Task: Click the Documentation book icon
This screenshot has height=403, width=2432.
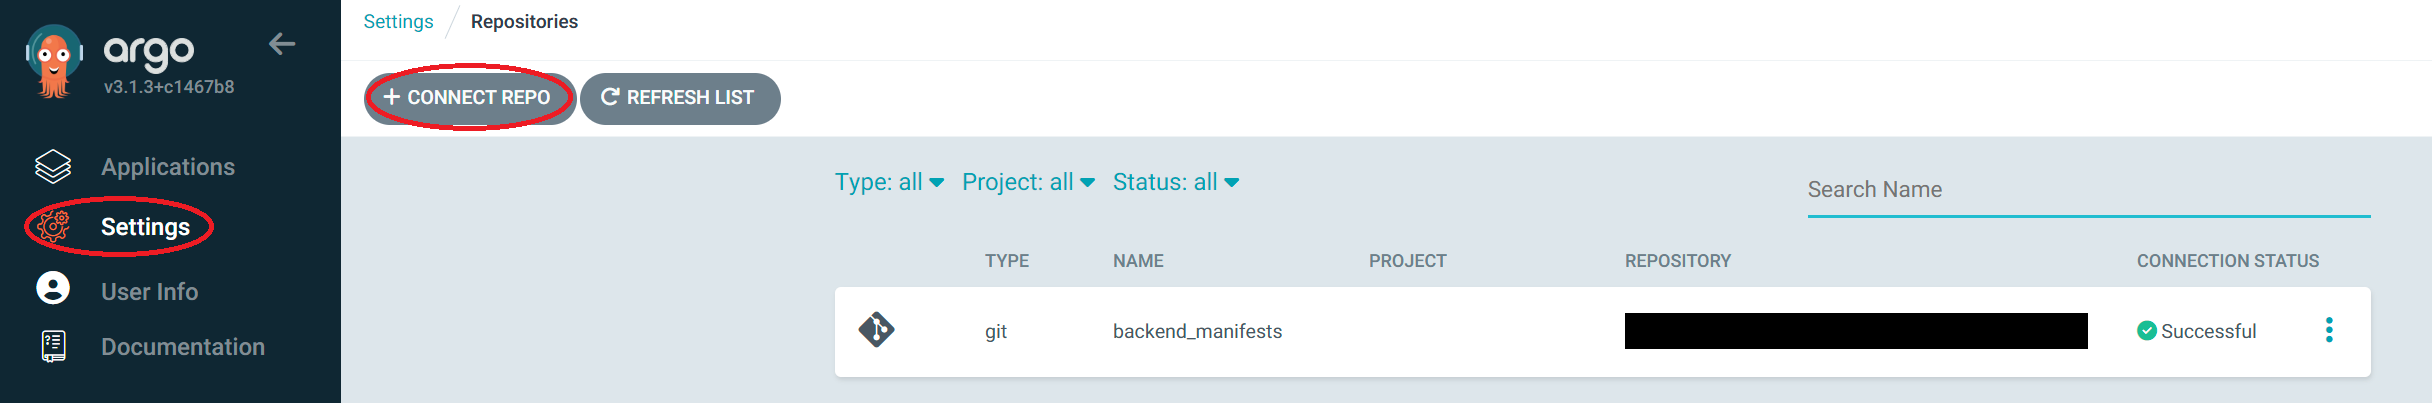Action: tap(53, 346)
